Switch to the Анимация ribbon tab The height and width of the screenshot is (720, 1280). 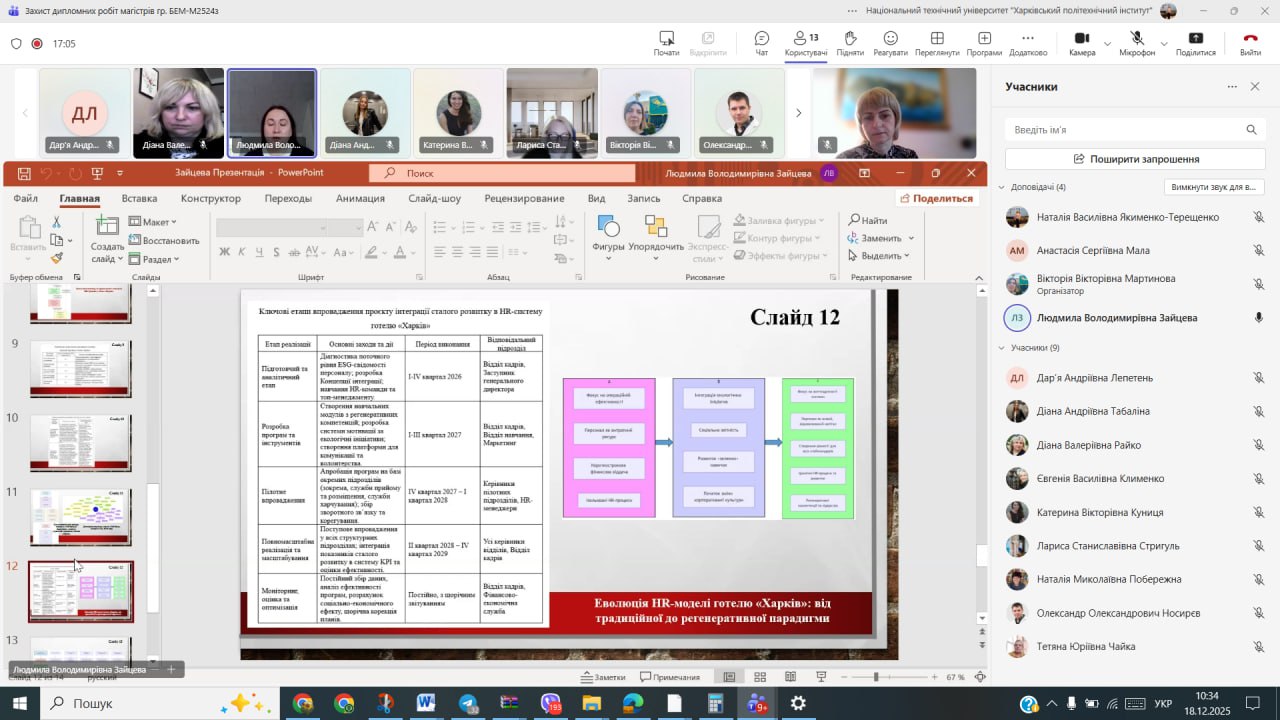click(360, 198)
